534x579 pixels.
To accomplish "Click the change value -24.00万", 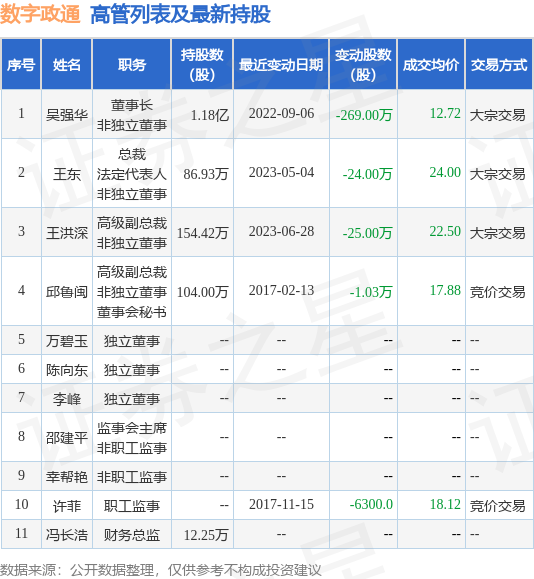I will tap(367, 174).
